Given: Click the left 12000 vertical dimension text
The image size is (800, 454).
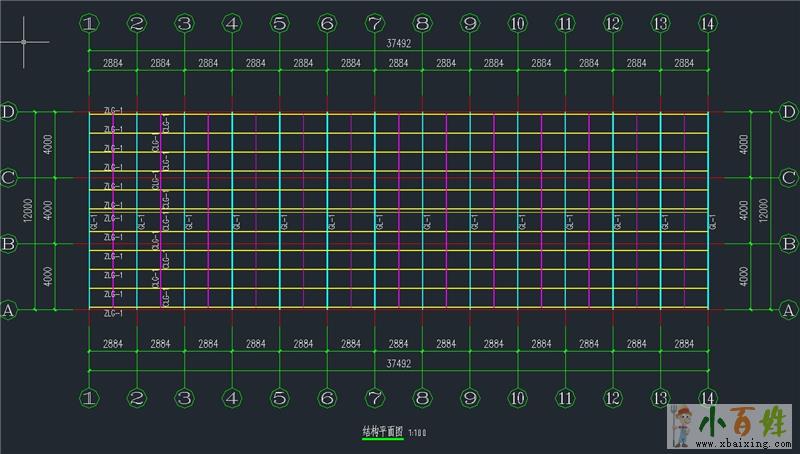Looking at the screenshot, I should tap(28, 211).
